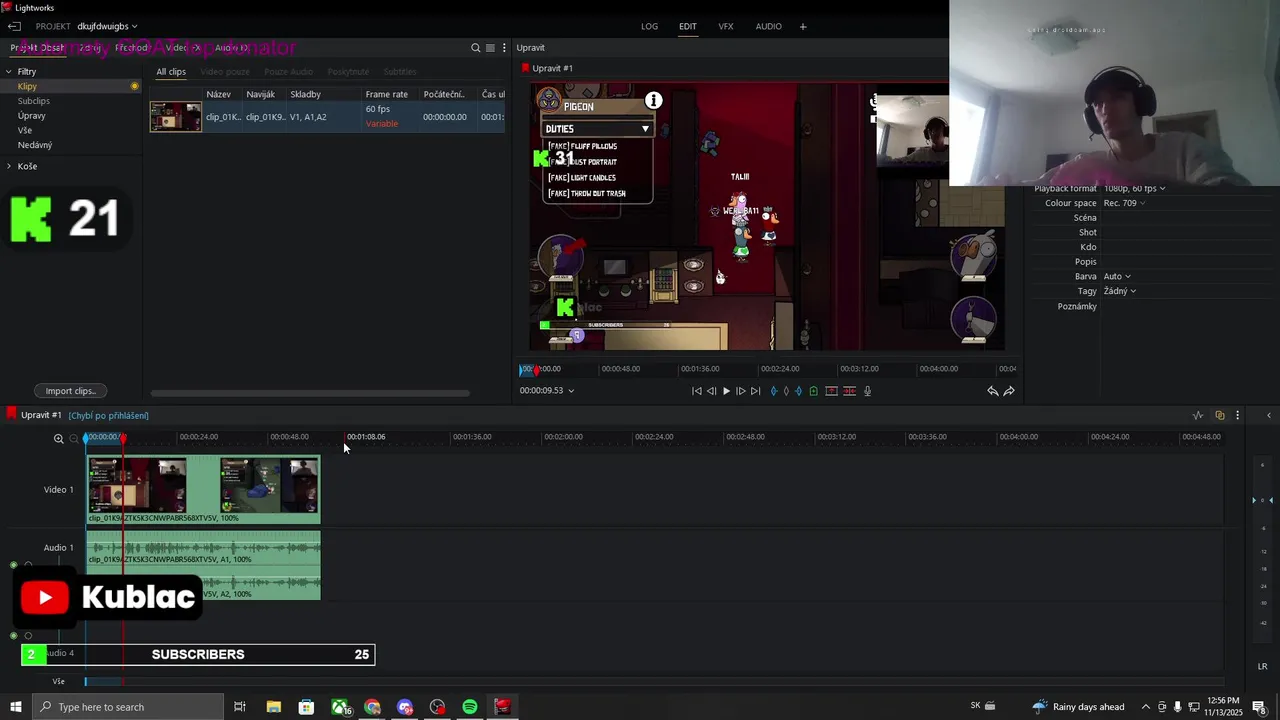The height and width of the screenshot is (720, 1280).
Task: Collapse the Filtry tree section
Action: click(9, 72)
